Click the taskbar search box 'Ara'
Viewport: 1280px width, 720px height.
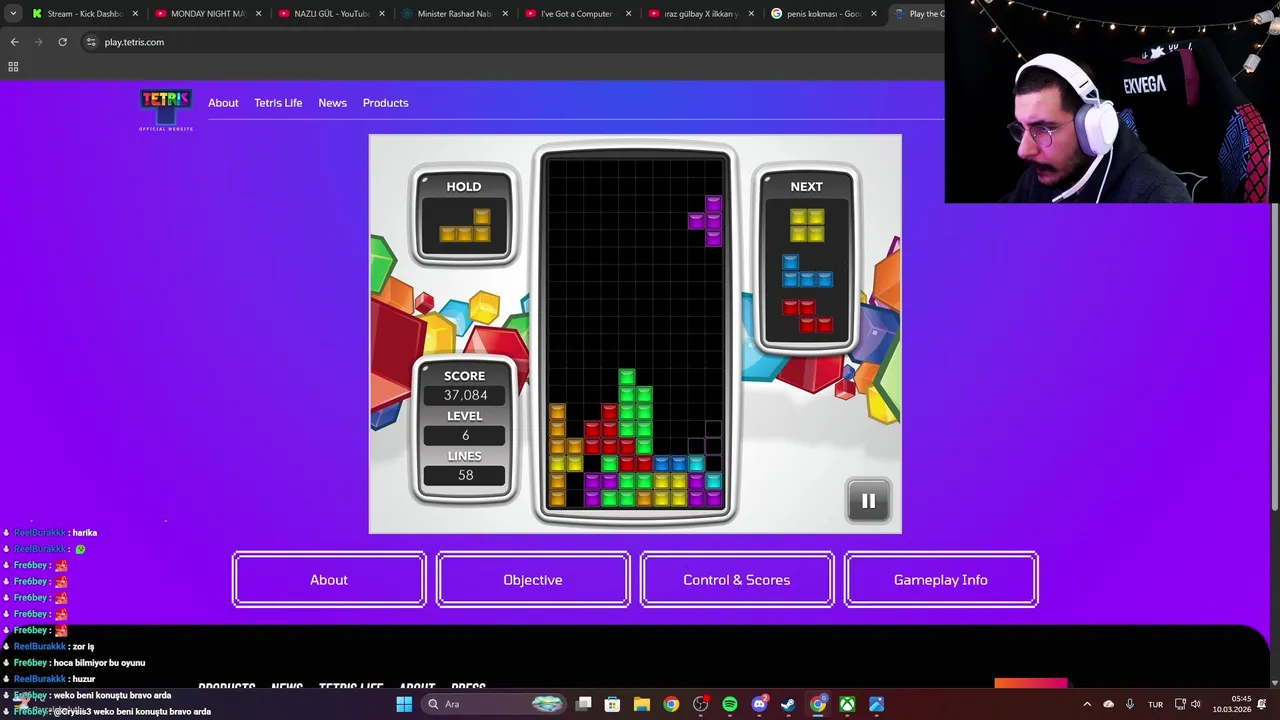click(x=495, y=704)
